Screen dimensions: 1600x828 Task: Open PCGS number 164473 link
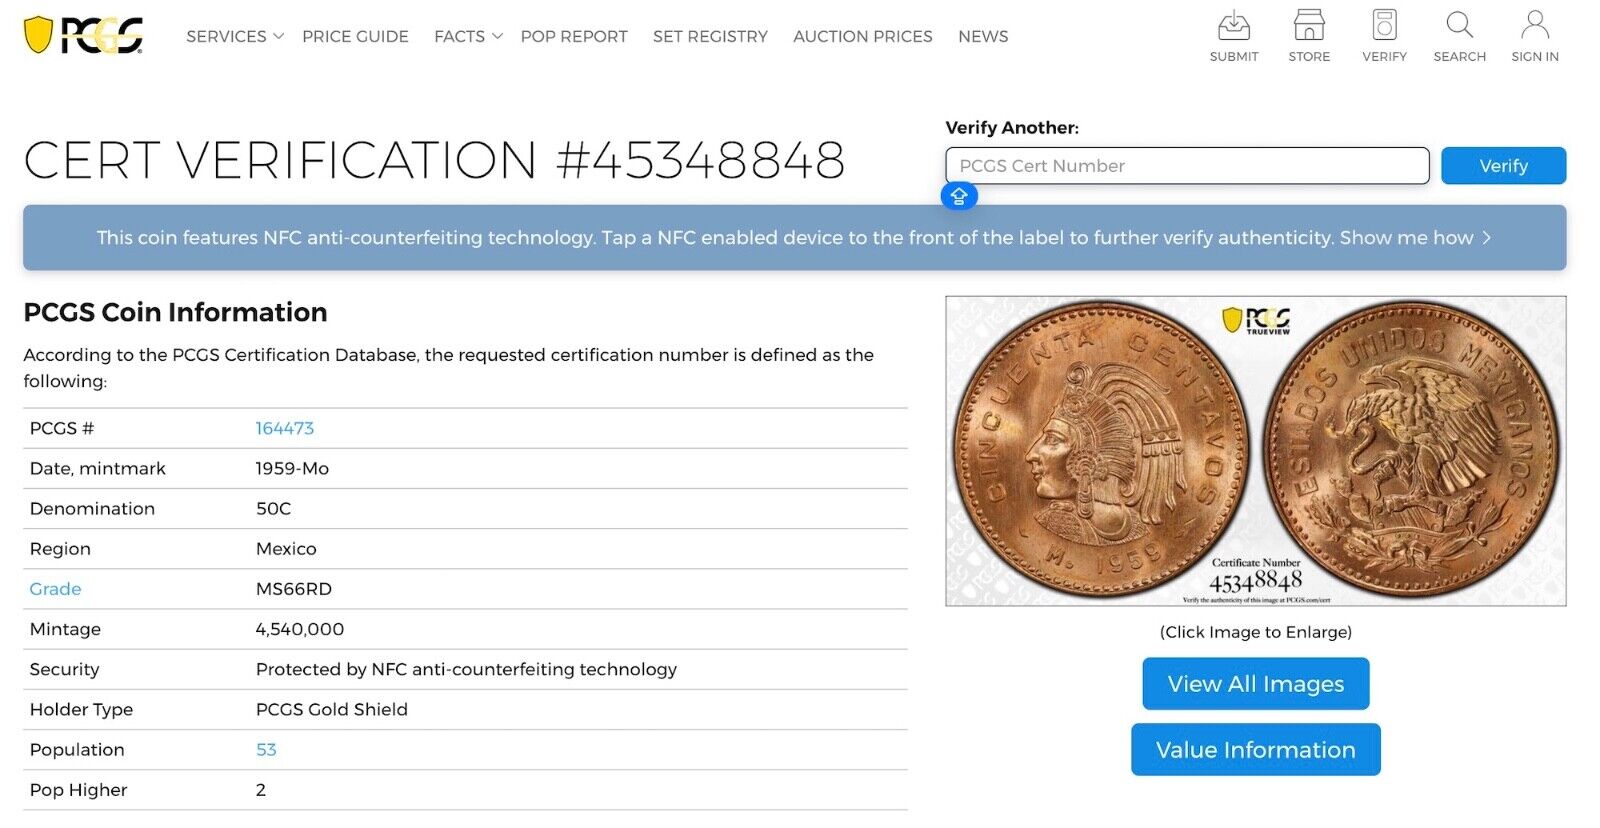point(285,428)
